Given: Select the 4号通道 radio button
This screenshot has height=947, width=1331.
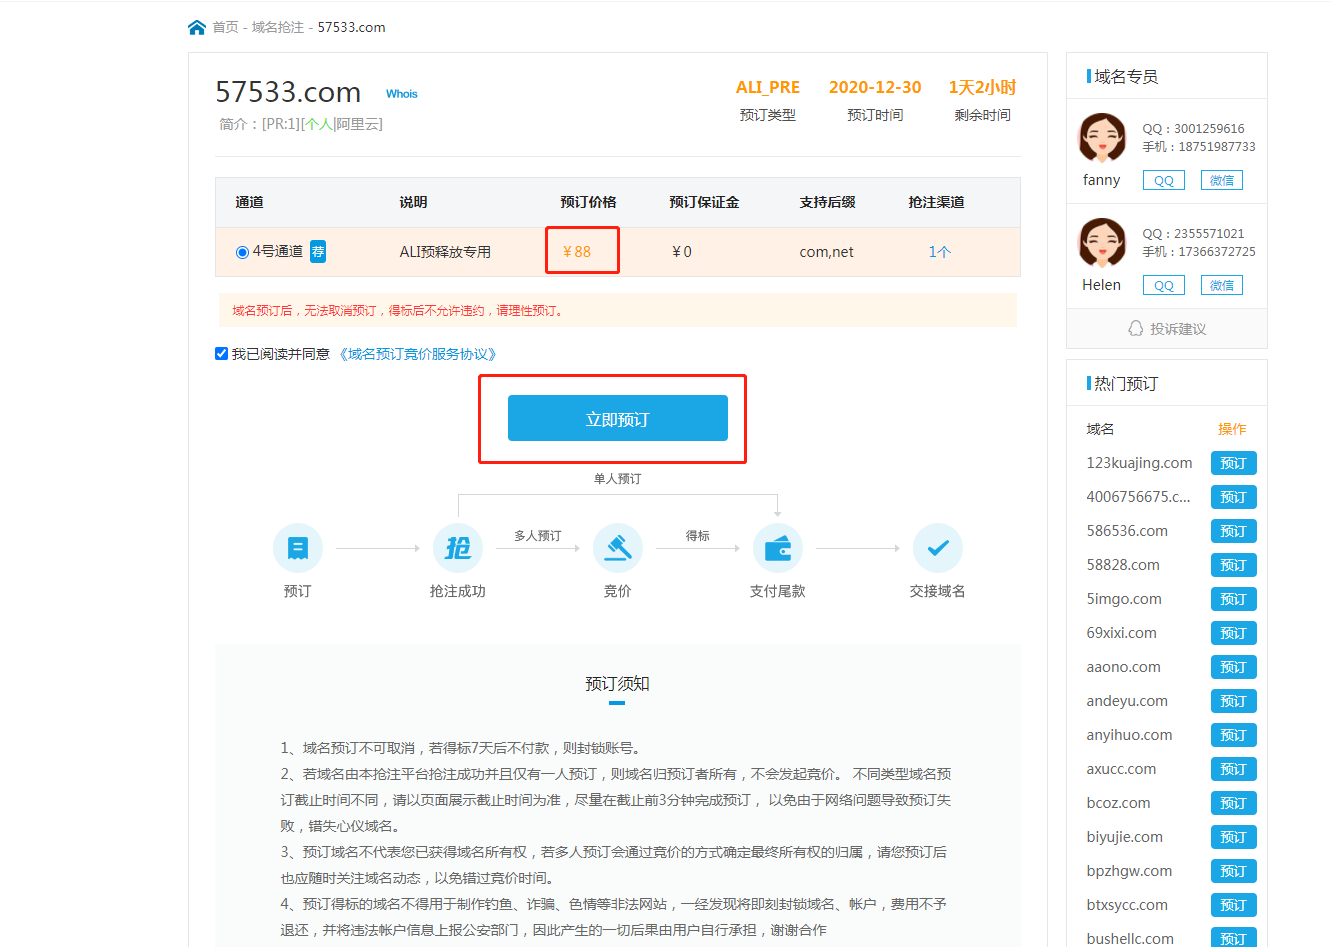Looking at the screenshot, I should [x=242, y=252].
